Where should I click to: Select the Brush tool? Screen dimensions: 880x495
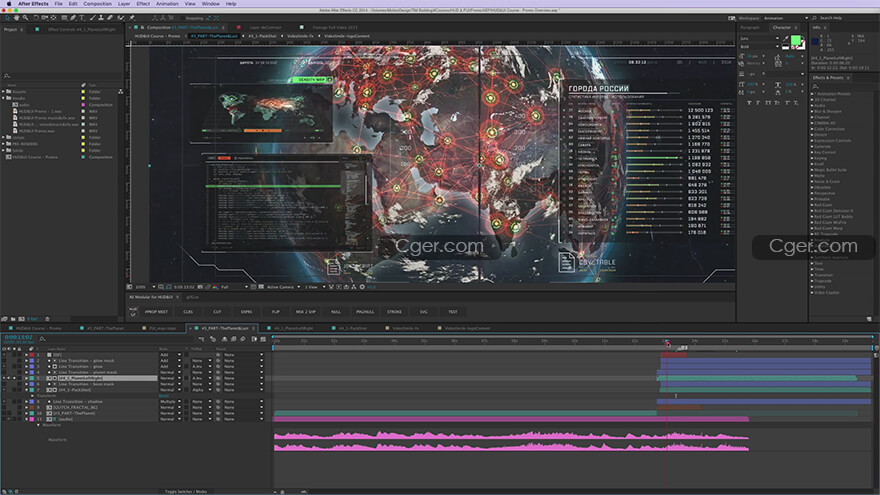[x=93, y=18]
